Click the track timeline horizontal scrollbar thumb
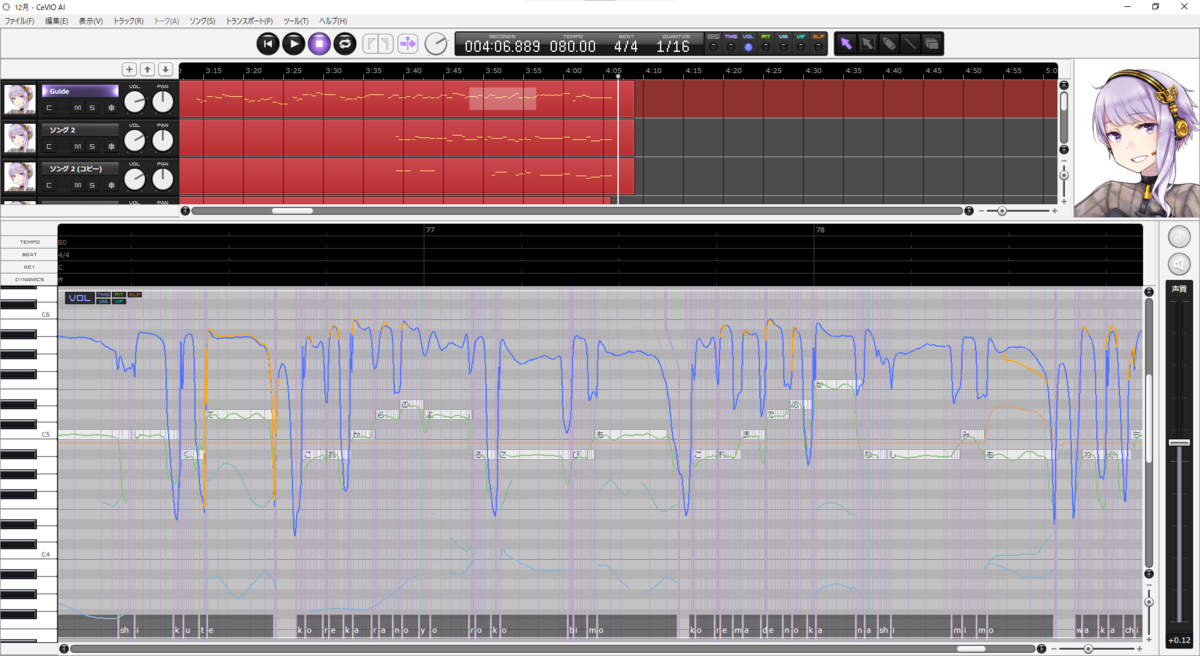The width and height of the screenshot is (1200, 656). tap(292, 211)
